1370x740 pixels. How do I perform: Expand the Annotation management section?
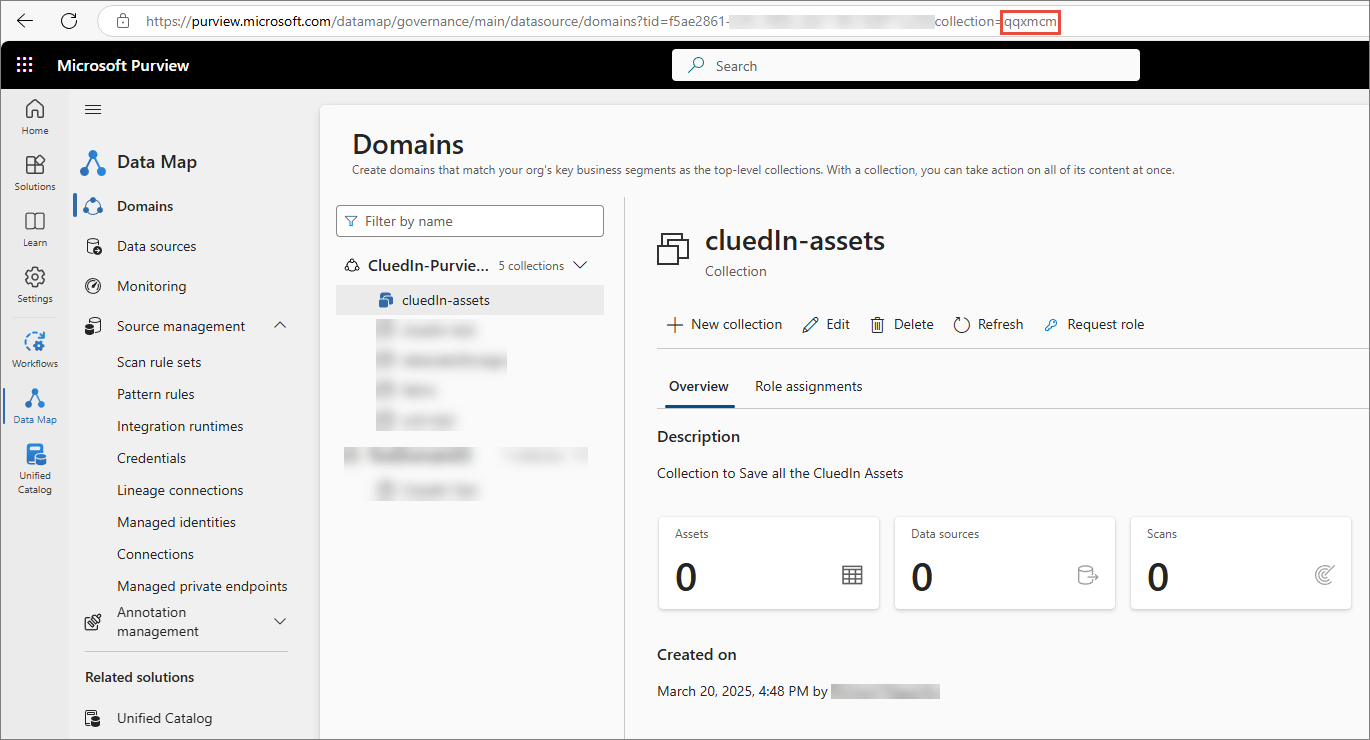(x=280, y=622)
